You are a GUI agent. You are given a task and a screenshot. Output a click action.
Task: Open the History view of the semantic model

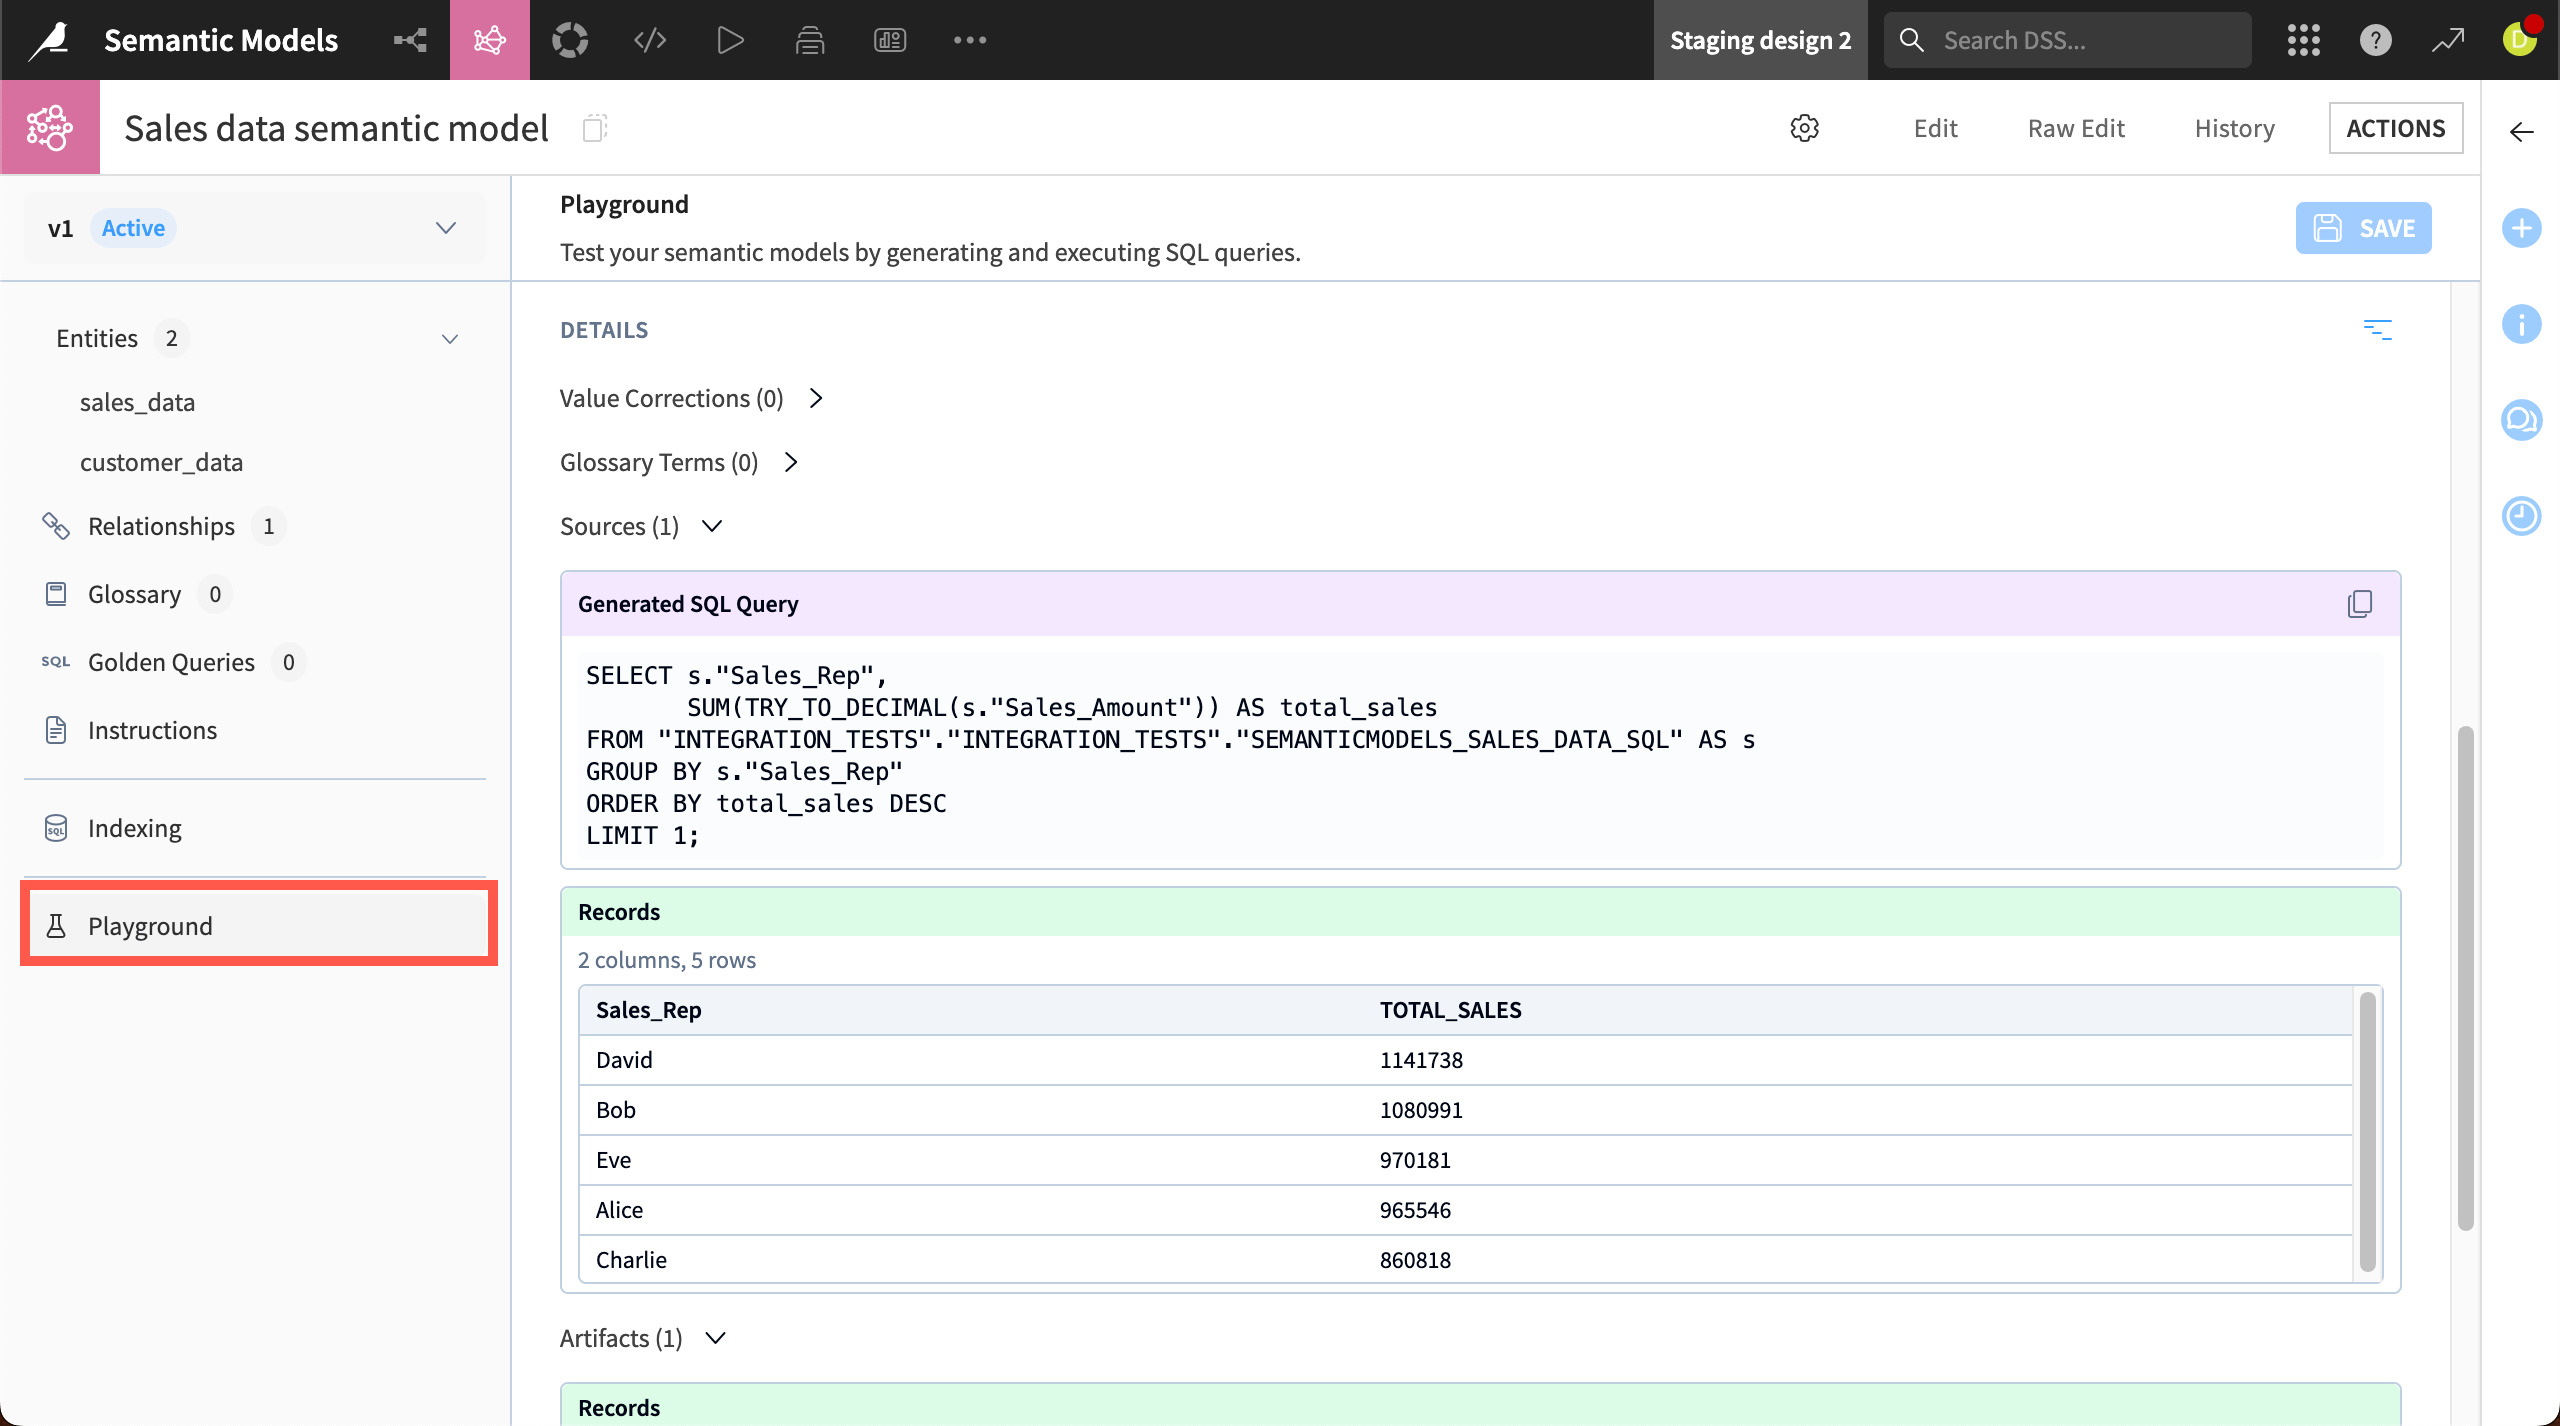coord(2233,128)
